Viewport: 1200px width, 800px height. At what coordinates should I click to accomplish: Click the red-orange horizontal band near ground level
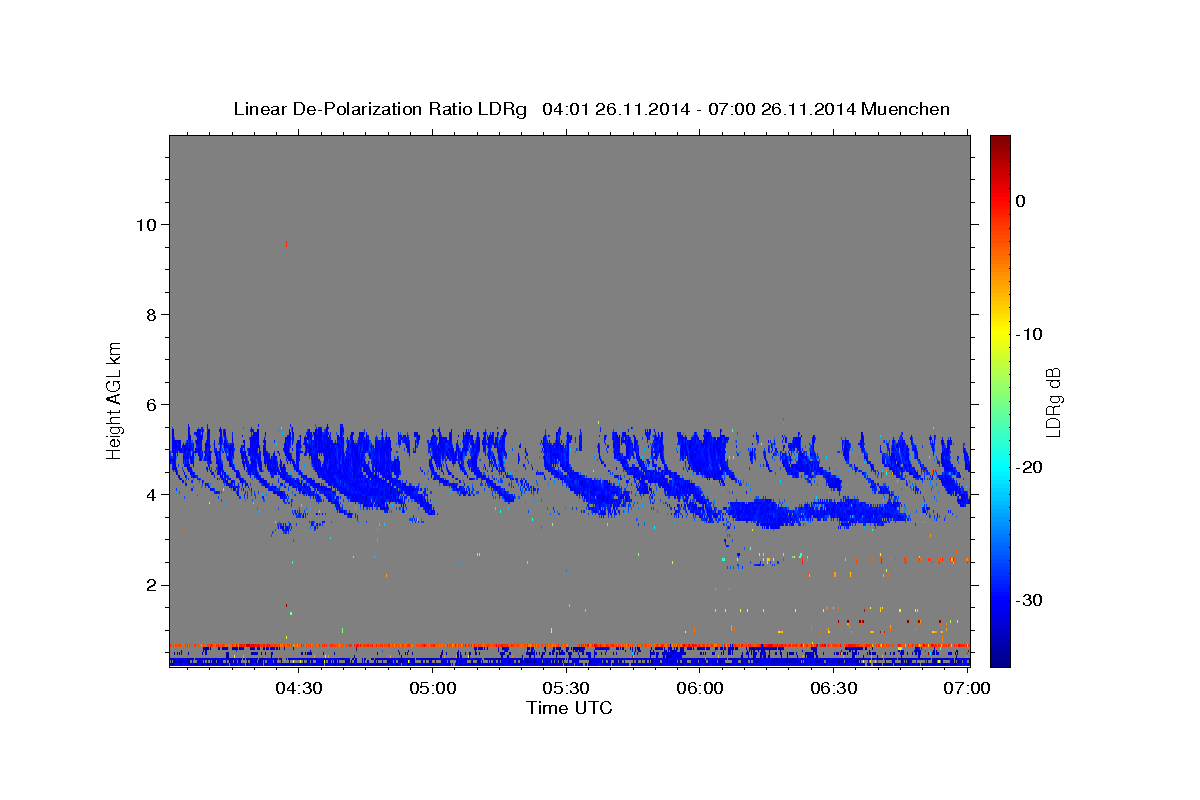click(x=569, y=646)
